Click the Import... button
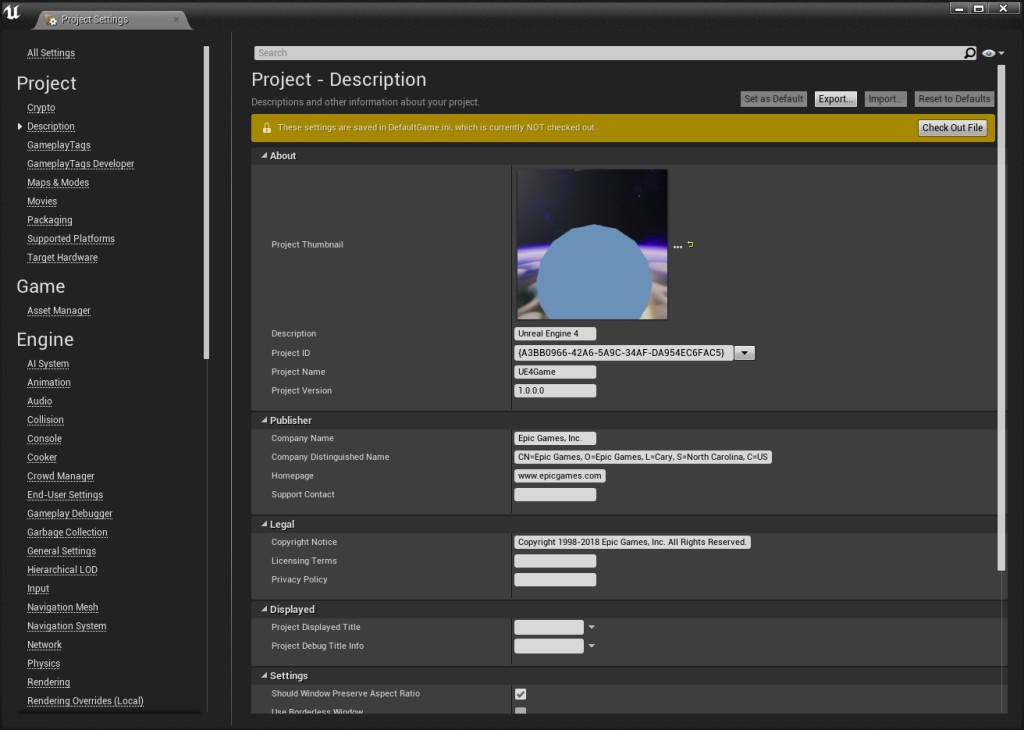1024x730 pixels. tap(886, 99)
